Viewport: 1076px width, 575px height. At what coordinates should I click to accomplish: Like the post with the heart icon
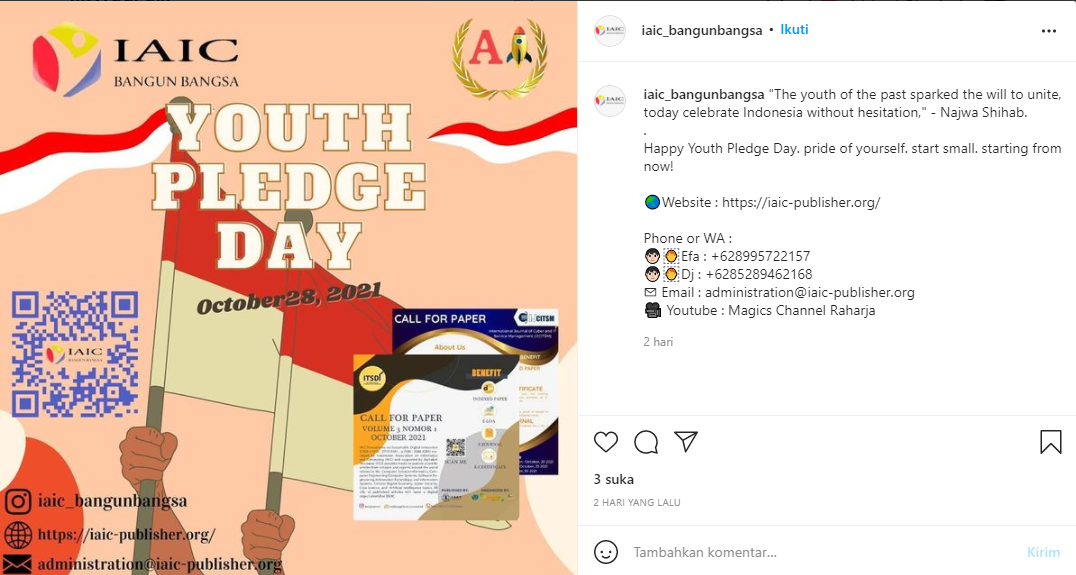coord(606,442)
